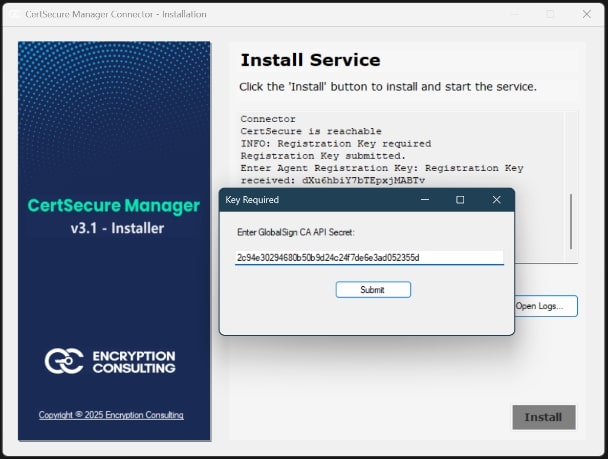Click the log output scrollbar thumb
Screen dimensions: 608x459
point(571,221)
